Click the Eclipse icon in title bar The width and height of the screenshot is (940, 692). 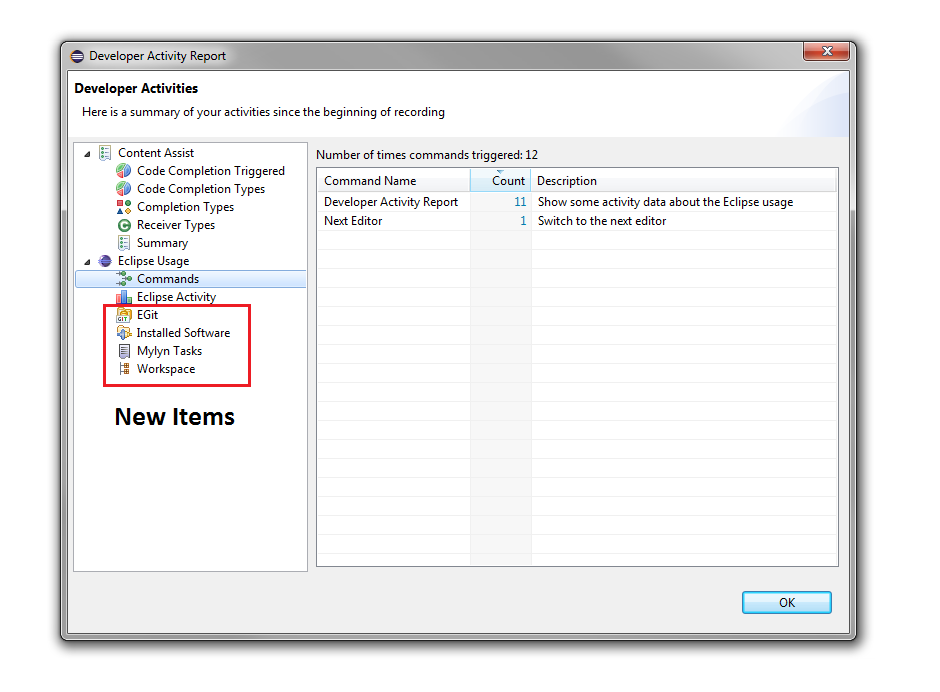[x=77, y=56]
